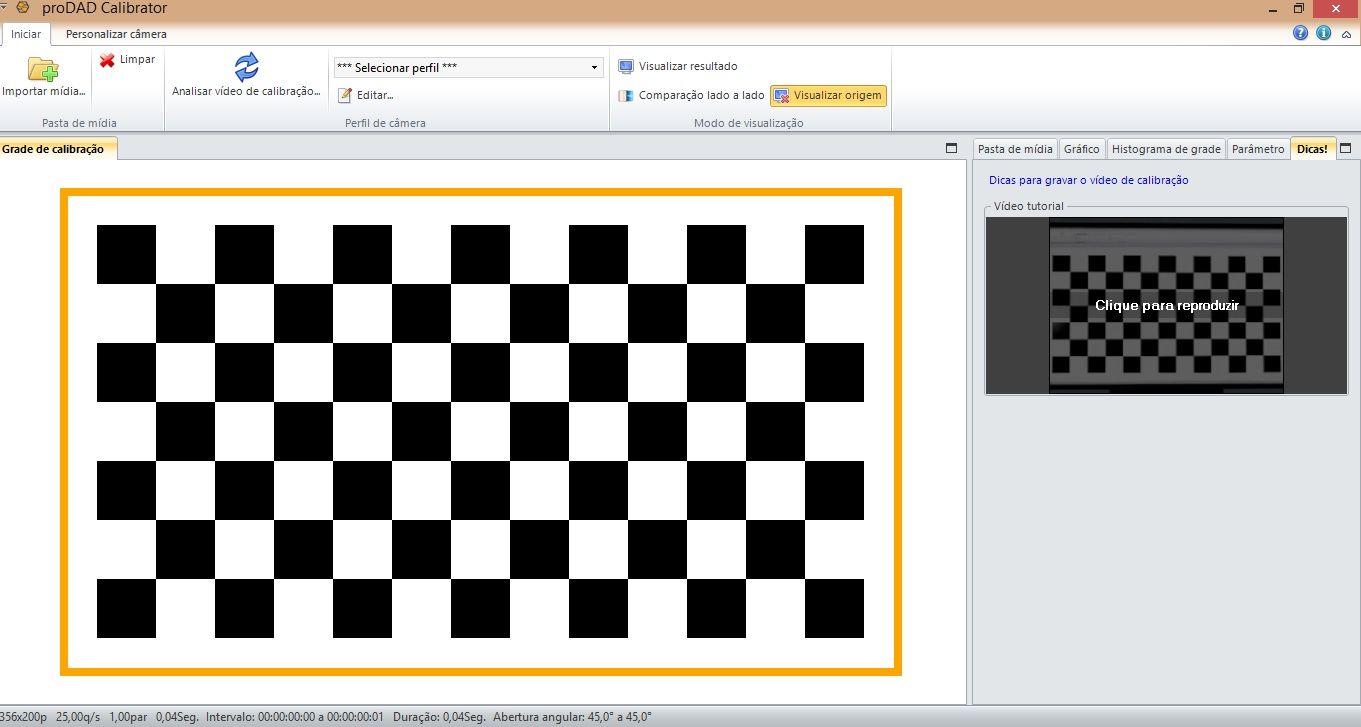Image resolution: width=1361 pixels, height=727 pixels.
Task: Open the quick access arrow in title bar
Action: [5, 8]
